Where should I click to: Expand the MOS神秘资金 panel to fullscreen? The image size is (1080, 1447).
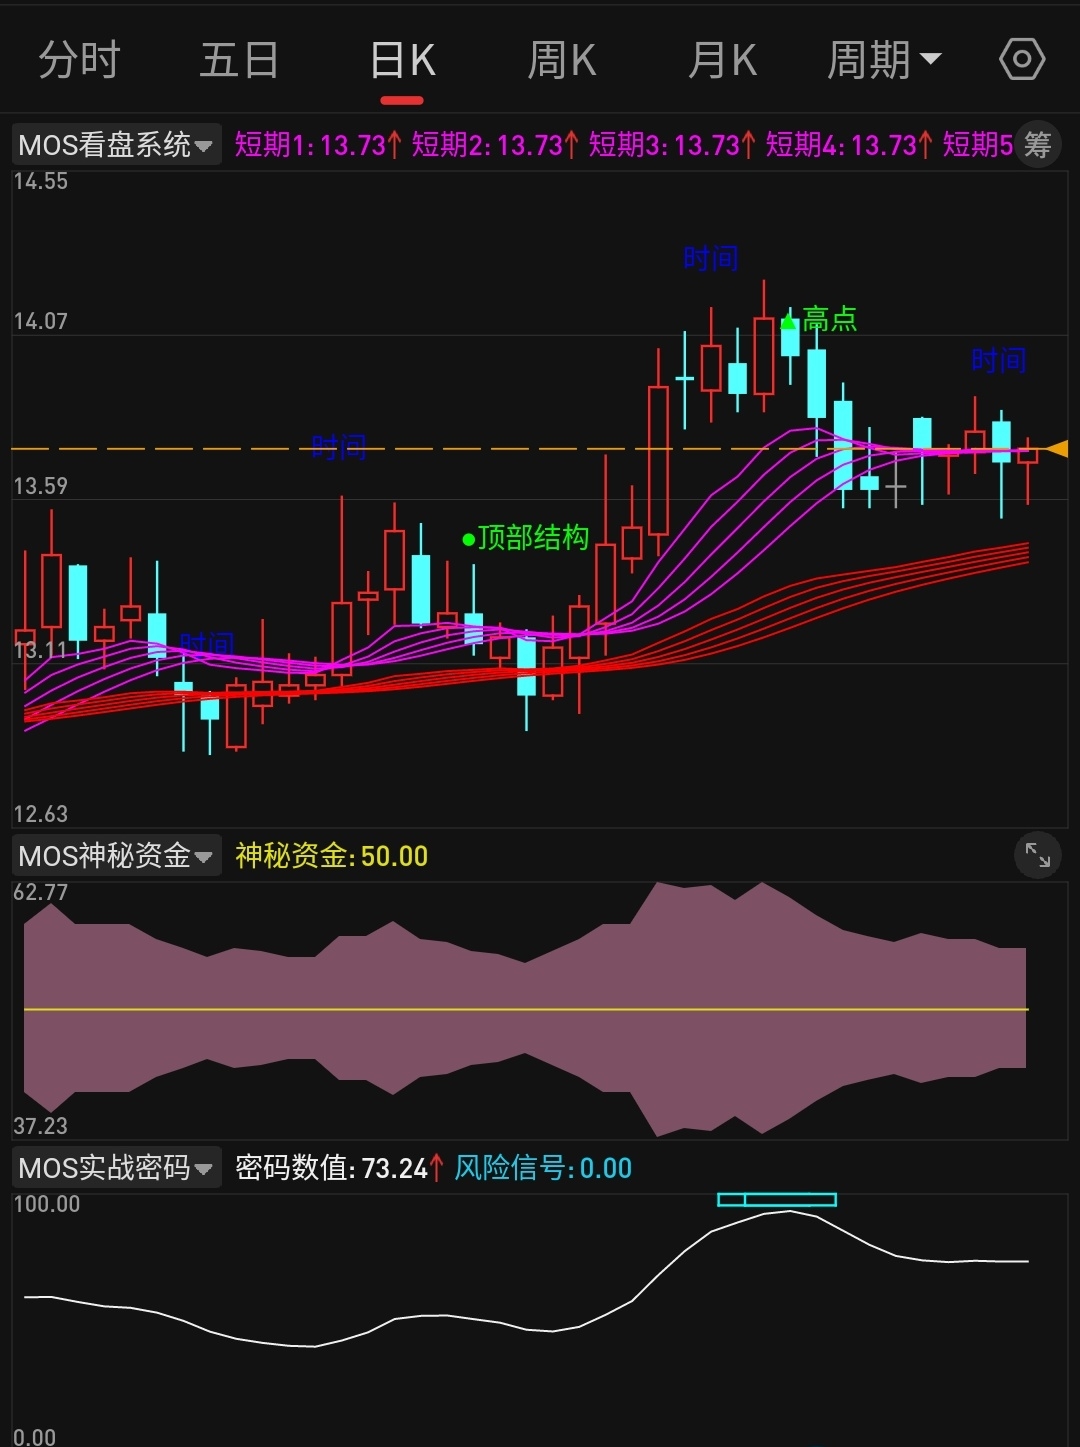[x=1037, y=856]
